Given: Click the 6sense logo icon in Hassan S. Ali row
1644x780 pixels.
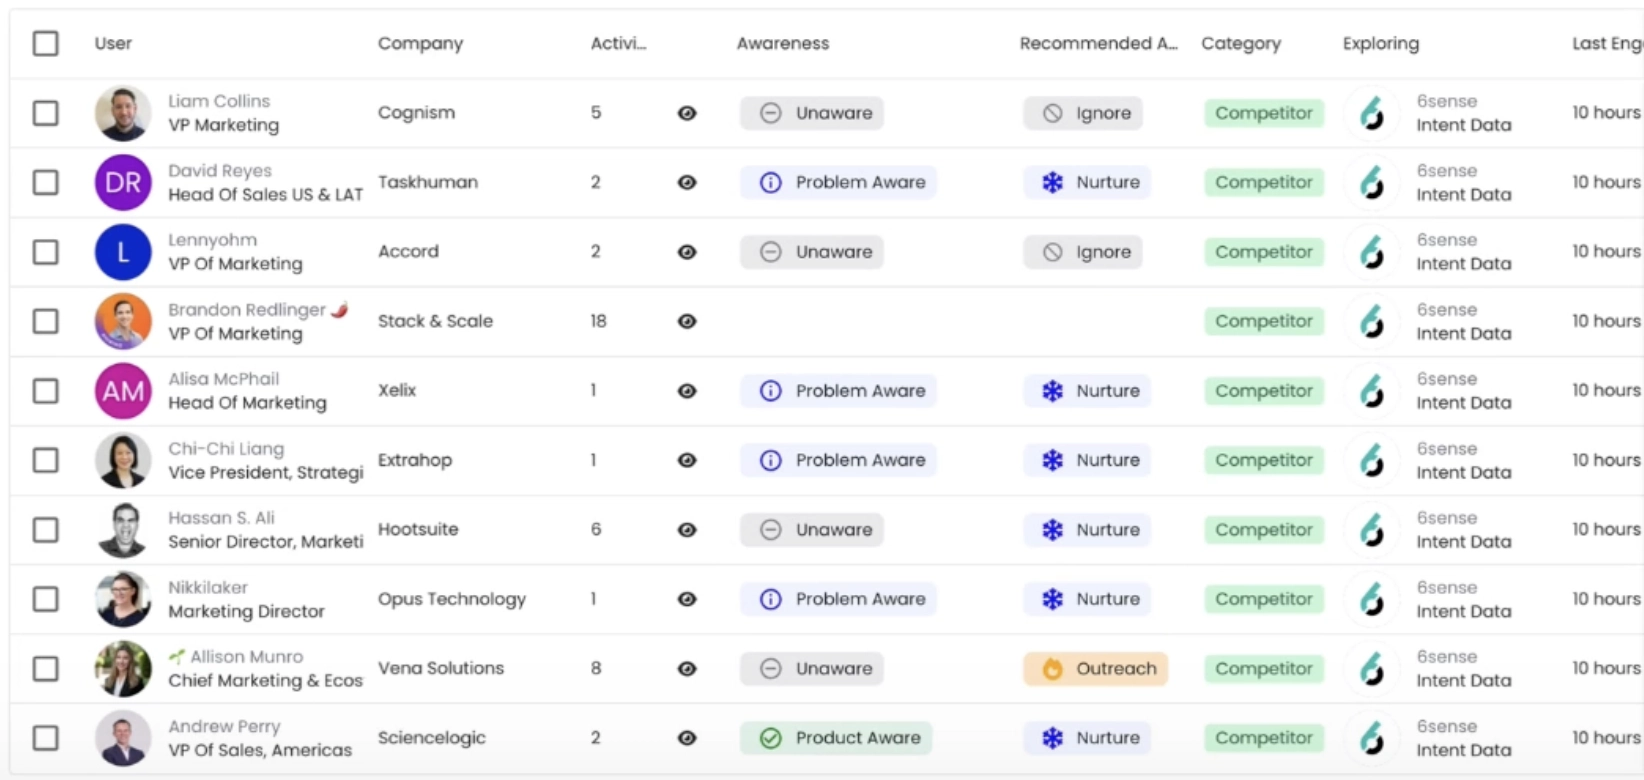Looking at the screenshot, I should coord(1372,530).
